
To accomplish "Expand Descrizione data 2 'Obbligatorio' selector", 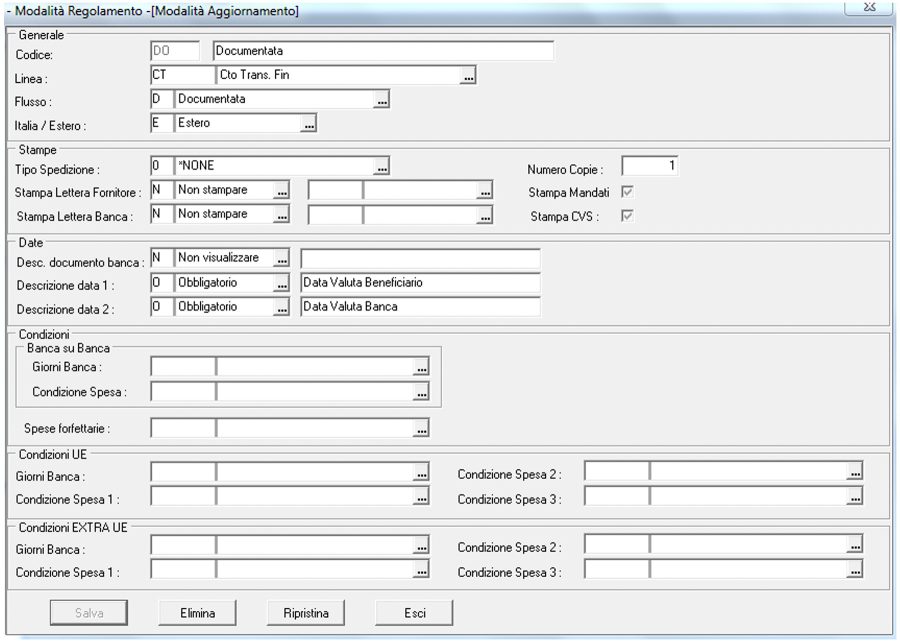I will (282, 307).
